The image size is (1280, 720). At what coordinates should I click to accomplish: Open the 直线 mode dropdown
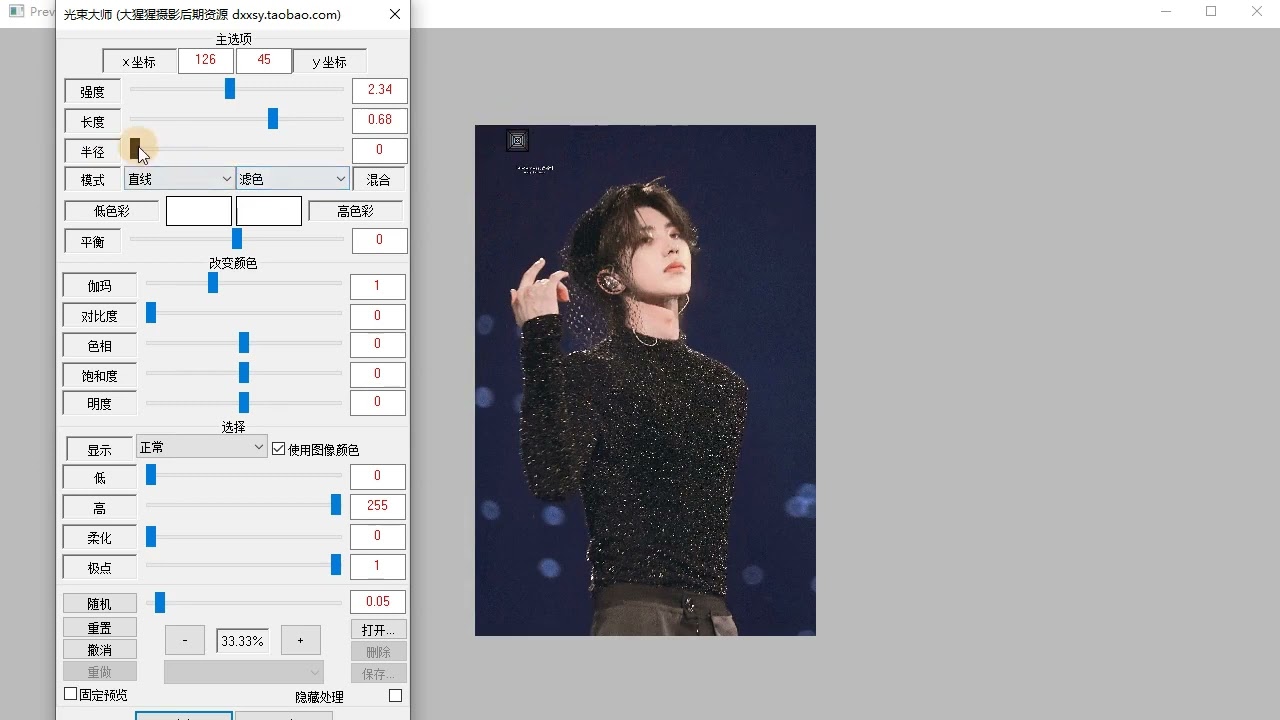pyautogui.click(x=180, y=179)
